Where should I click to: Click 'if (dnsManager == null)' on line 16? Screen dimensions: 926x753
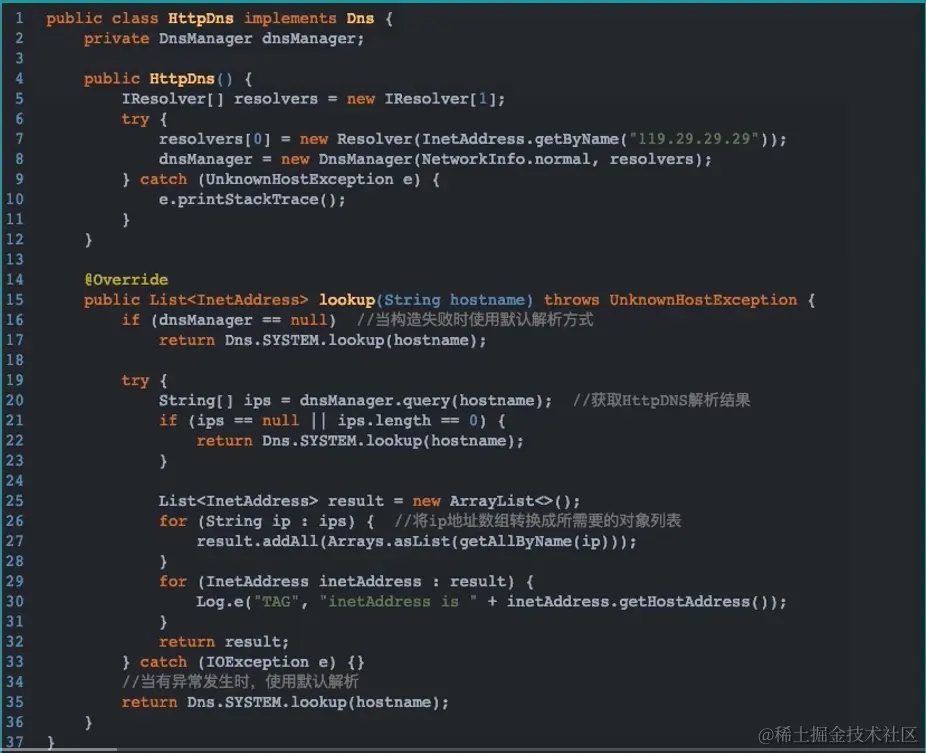pos(229,320)
